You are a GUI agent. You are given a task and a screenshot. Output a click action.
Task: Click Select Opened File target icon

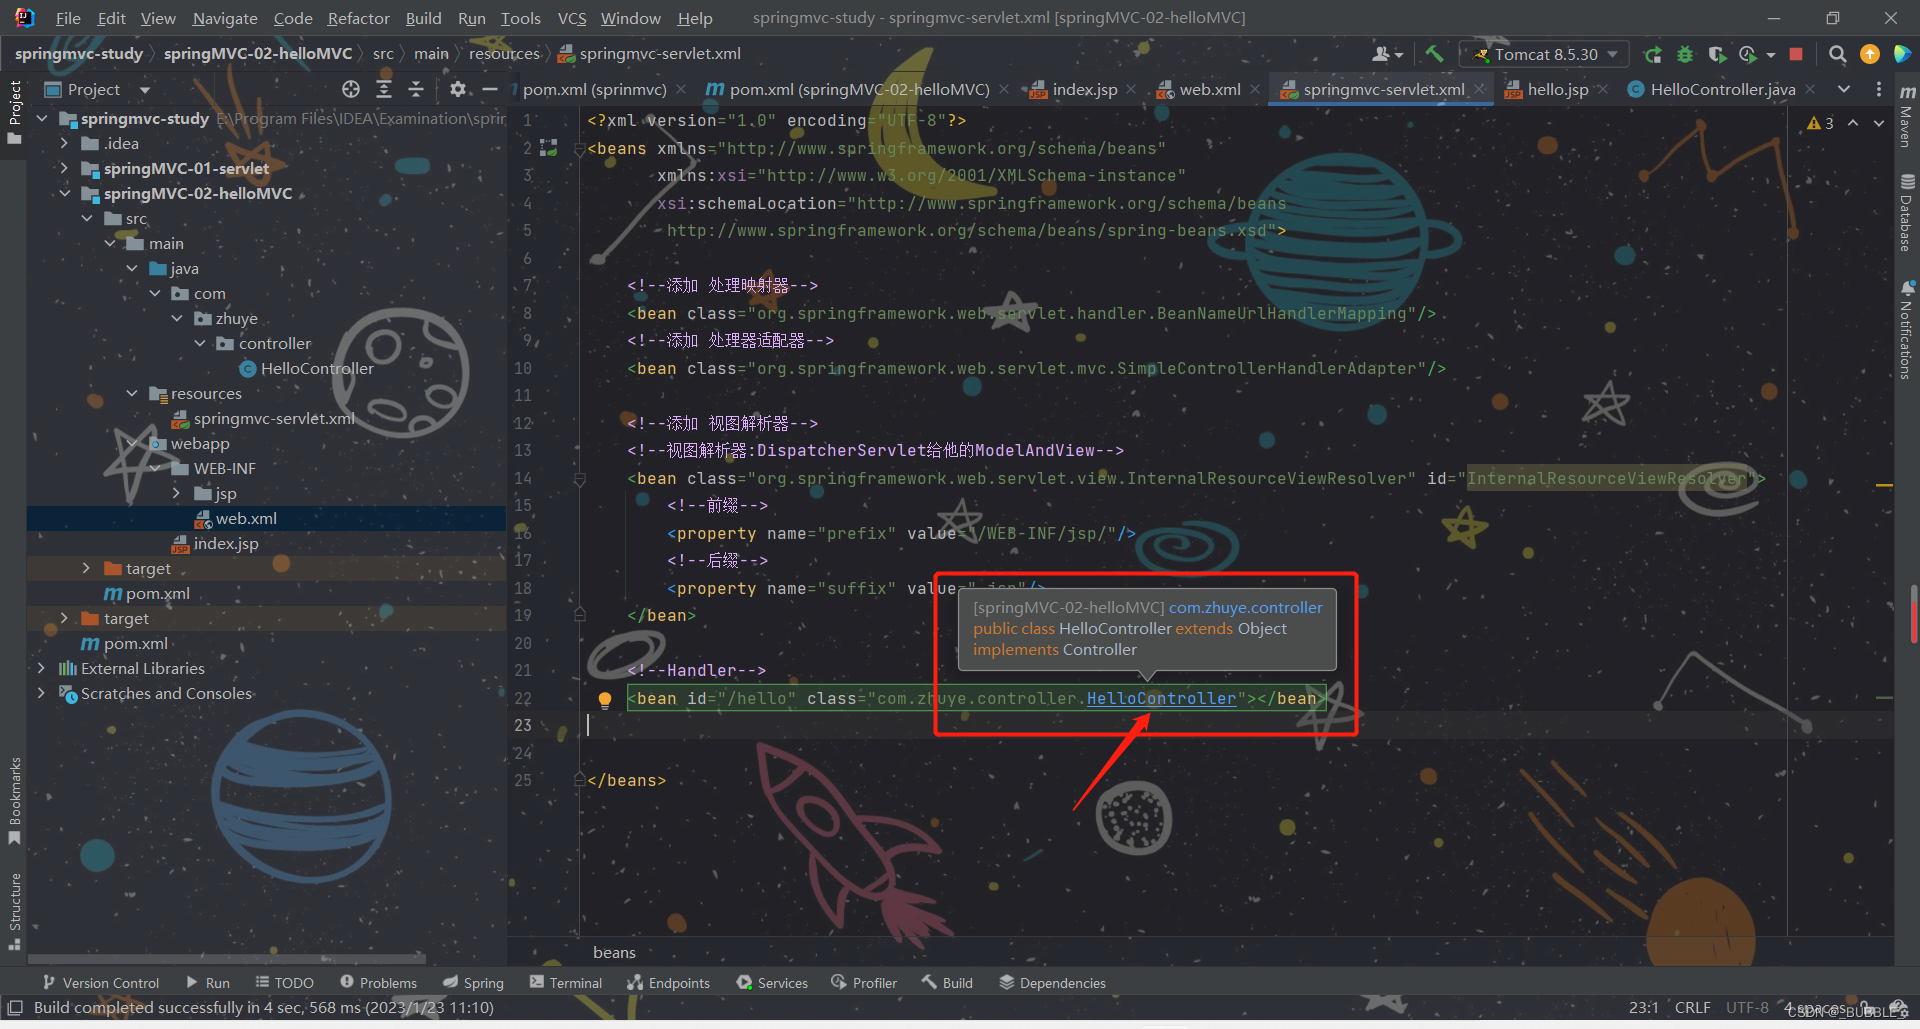[351, 89]
